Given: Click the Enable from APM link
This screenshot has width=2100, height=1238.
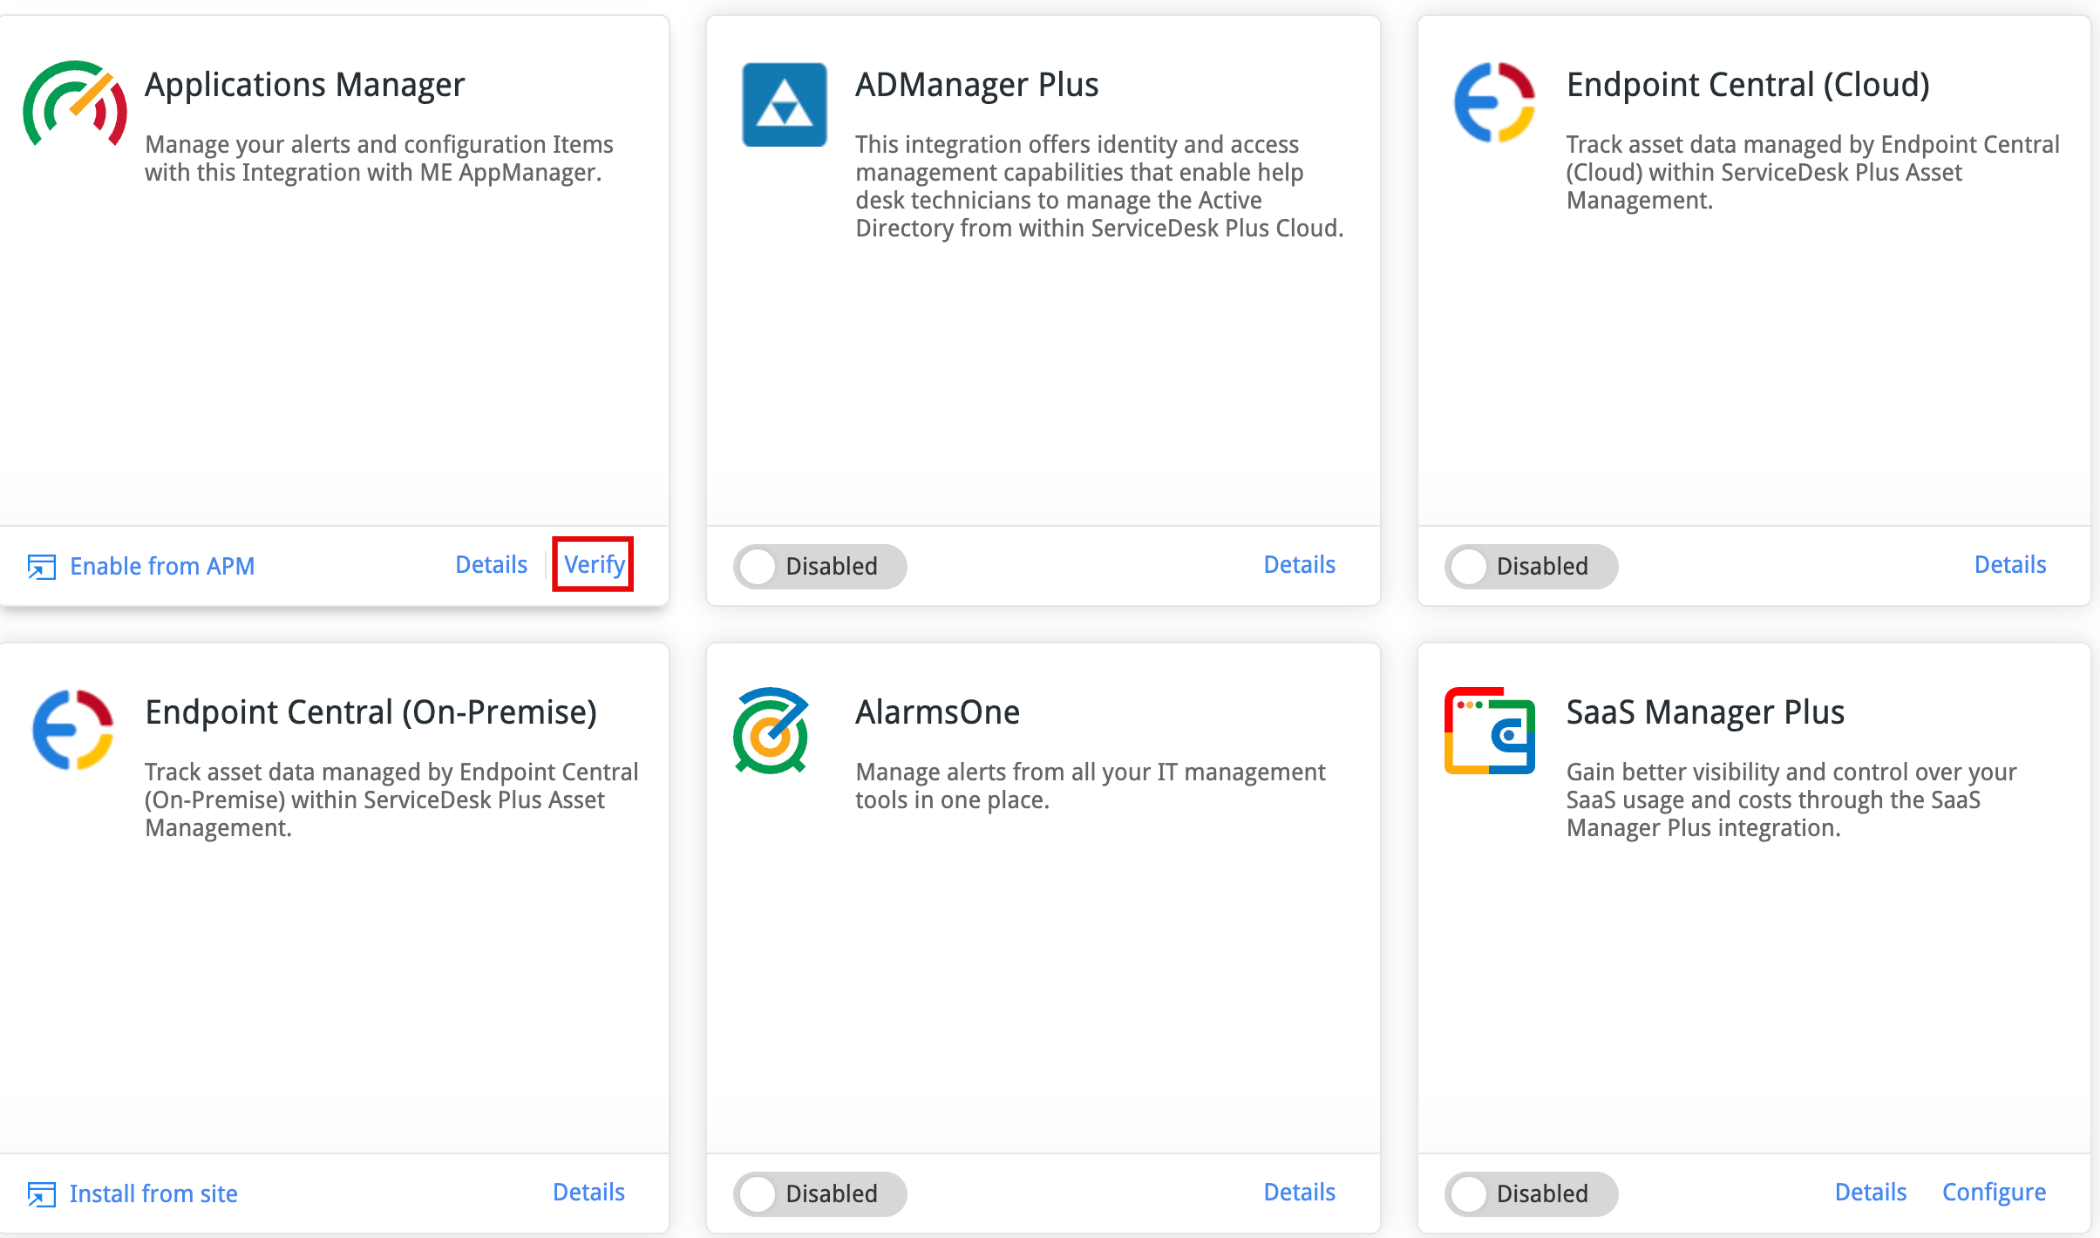Looking at the screenshot, I should 162,566.
